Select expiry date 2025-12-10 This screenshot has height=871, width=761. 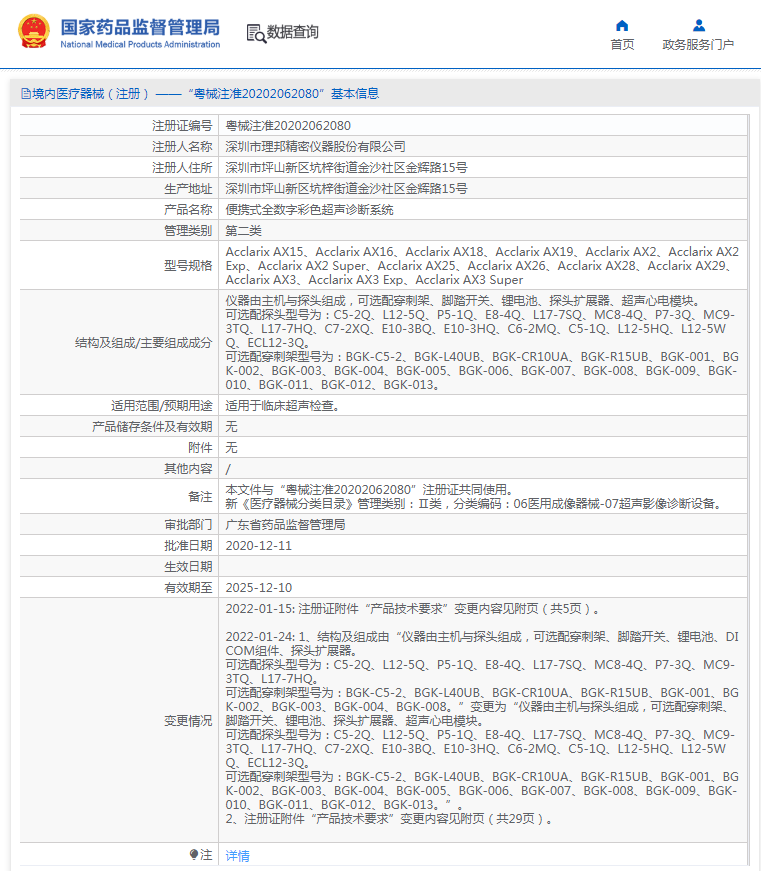258,588
